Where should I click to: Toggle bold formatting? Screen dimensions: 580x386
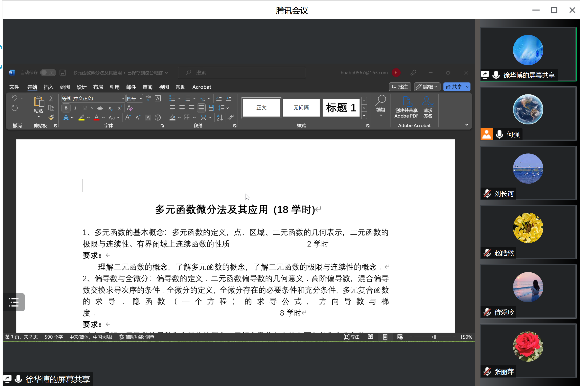66,108
